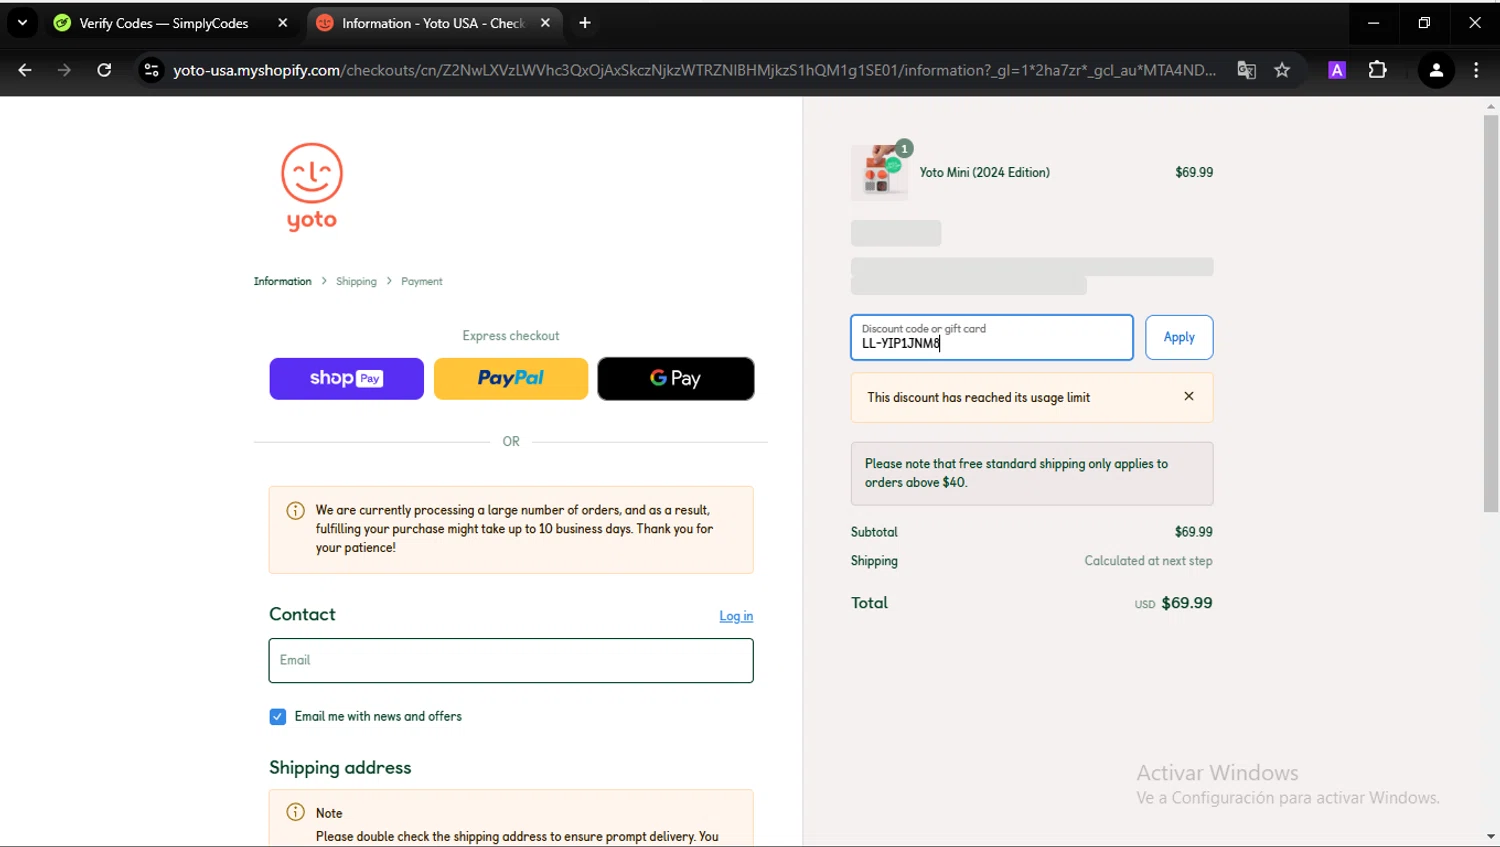This screenshot has width=1500, height=847.
Task: Click the page vertical scrollbar thumb
Action: 1491,313
